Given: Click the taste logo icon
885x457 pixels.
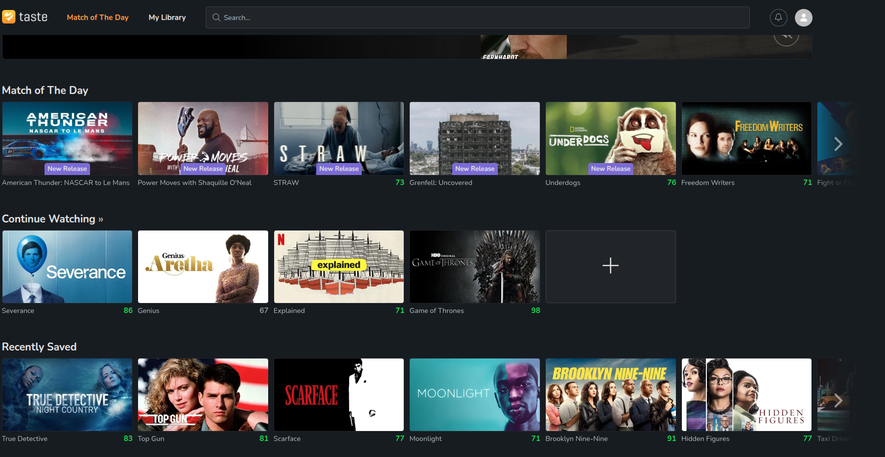Looking at the screenshot, I should [x=9, y=17].
